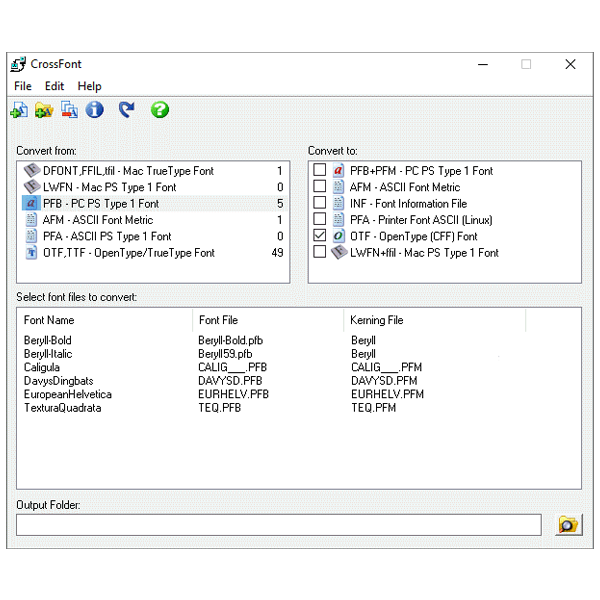Click icon beside OTF,TTF OpenType/TrueType Font

coord(31,253)
